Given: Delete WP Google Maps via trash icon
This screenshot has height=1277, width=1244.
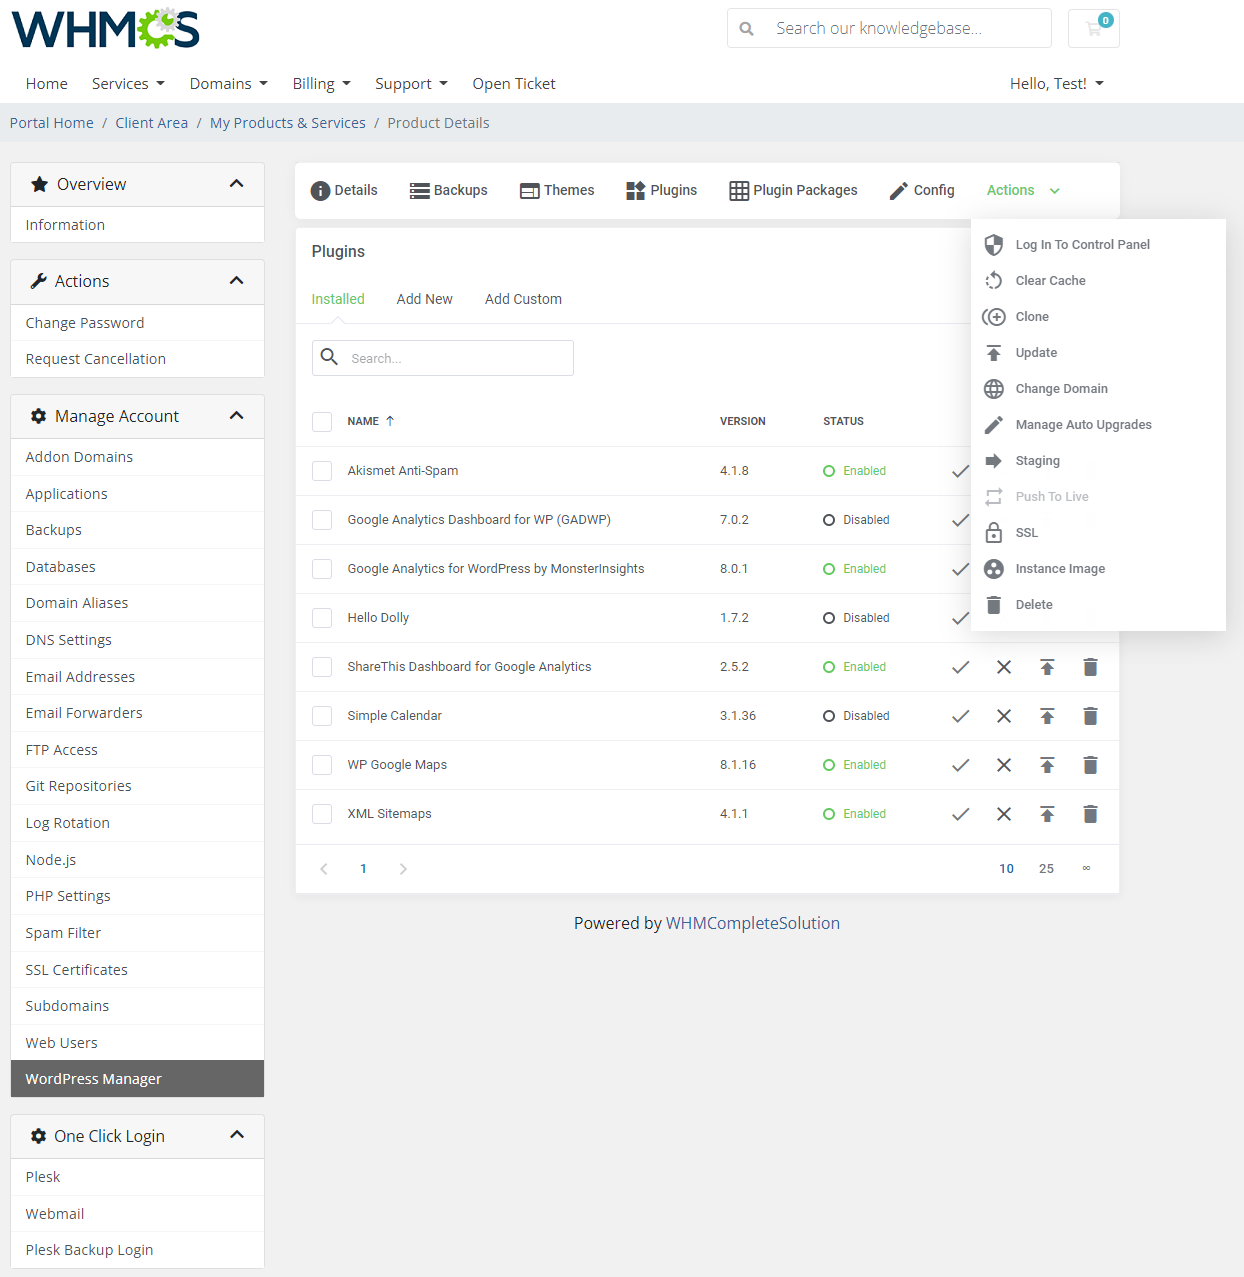Looking at the screenshot, I should tap(1090, 765).
